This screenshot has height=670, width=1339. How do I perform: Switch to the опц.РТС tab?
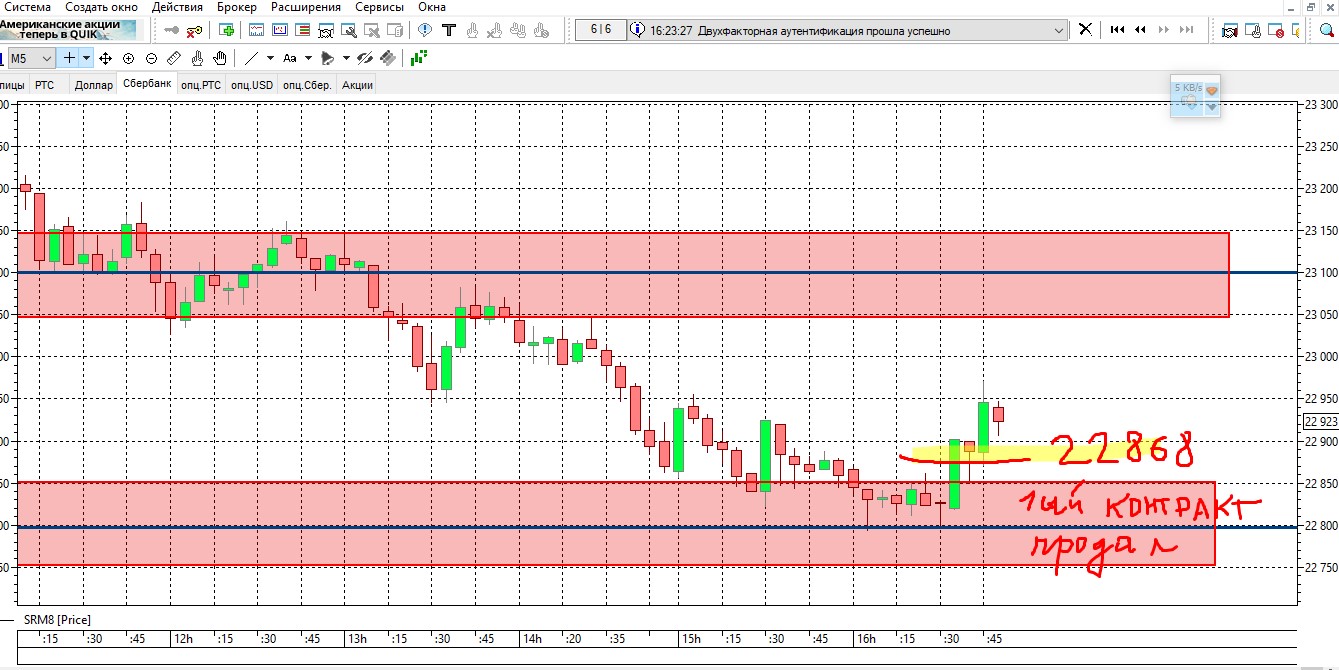(x=201, y=85)
